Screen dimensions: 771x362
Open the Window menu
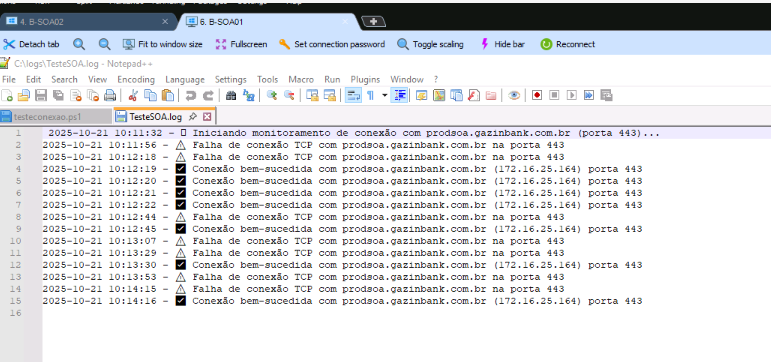(407, 79)
